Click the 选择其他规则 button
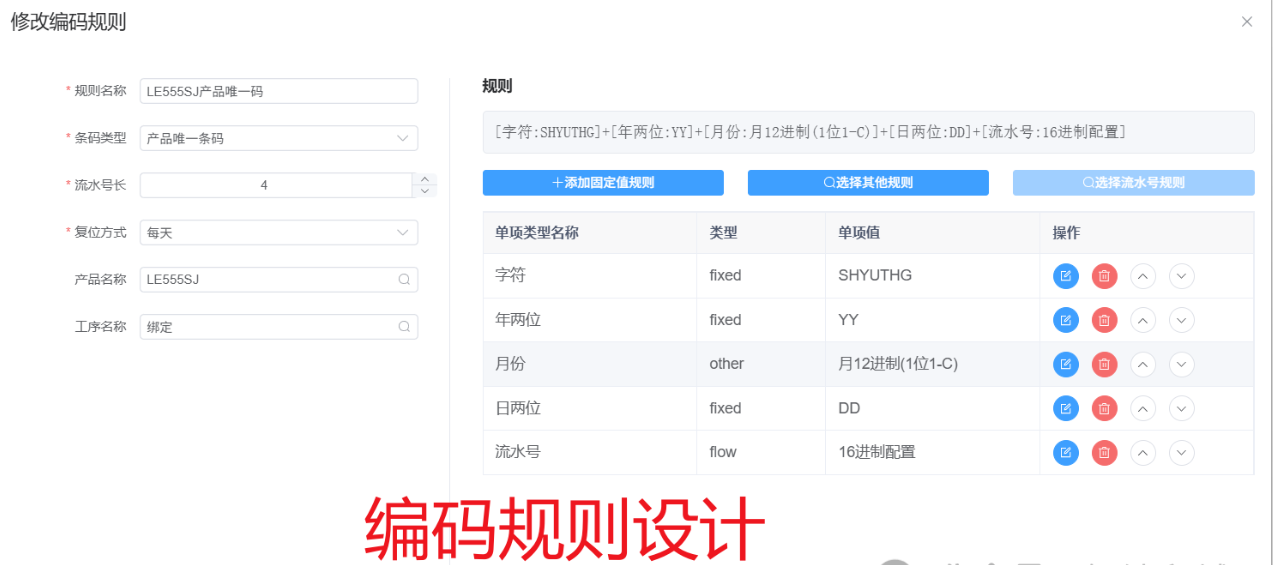 [868, 183]
